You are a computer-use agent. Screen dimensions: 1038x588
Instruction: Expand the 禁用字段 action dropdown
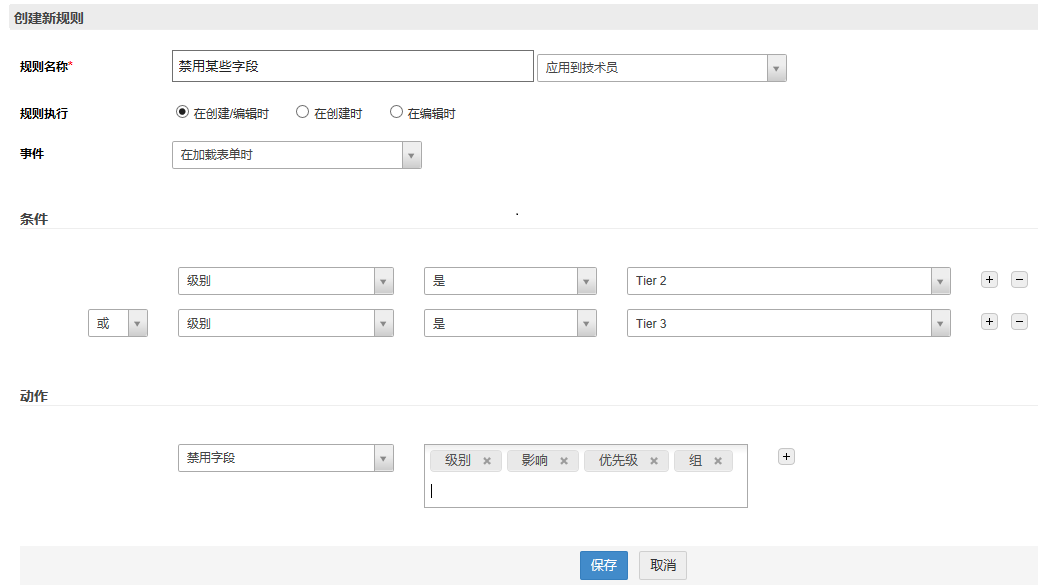[x=285, y=458]
